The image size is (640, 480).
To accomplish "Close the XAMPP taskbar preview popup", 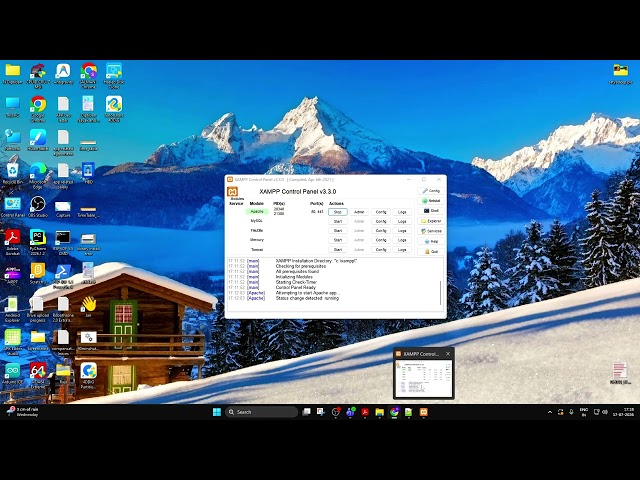I will [x=448, y=353].
